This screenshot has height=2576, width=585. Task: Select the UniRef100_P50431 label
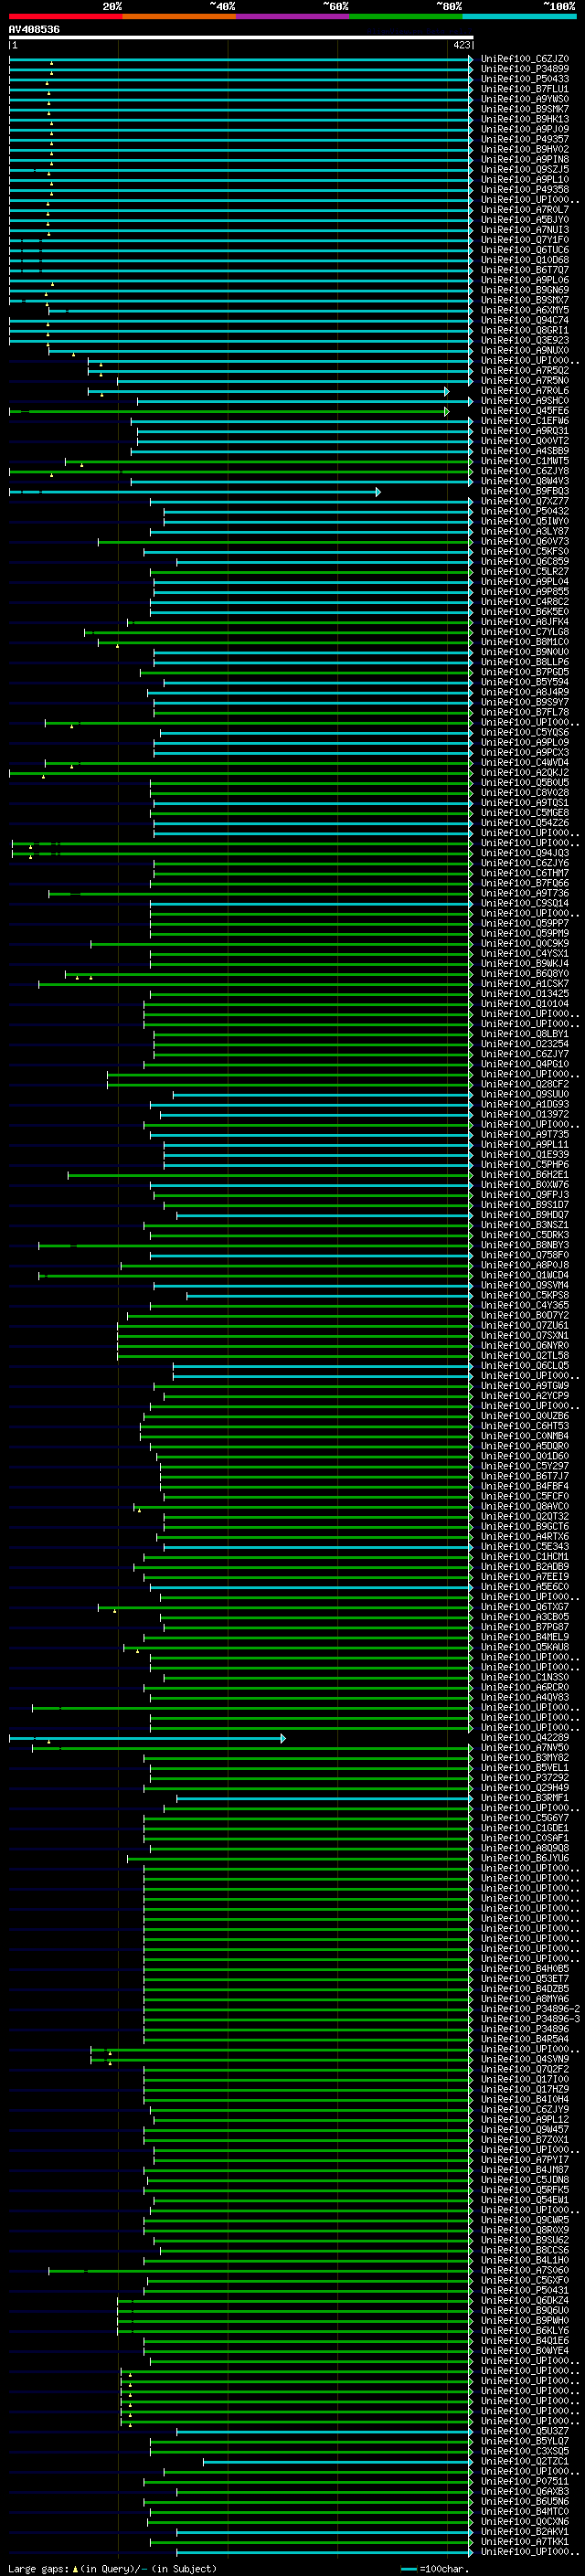pos(525,2290)
